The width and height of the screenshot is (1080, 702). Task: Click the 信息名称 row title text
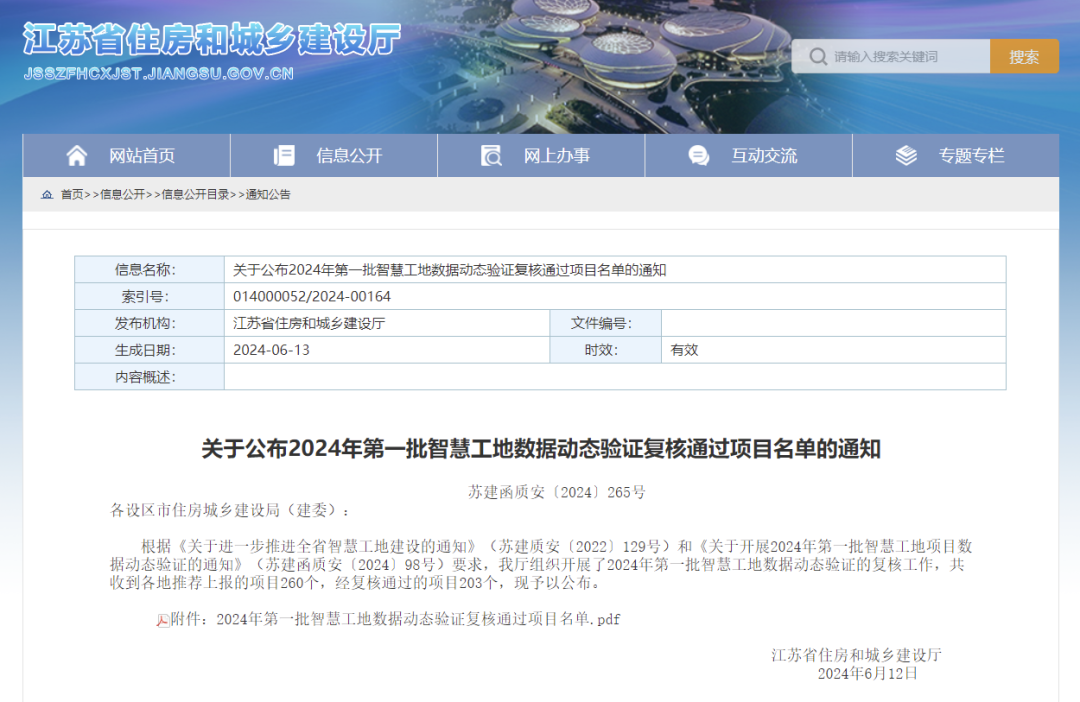point(449,270)
